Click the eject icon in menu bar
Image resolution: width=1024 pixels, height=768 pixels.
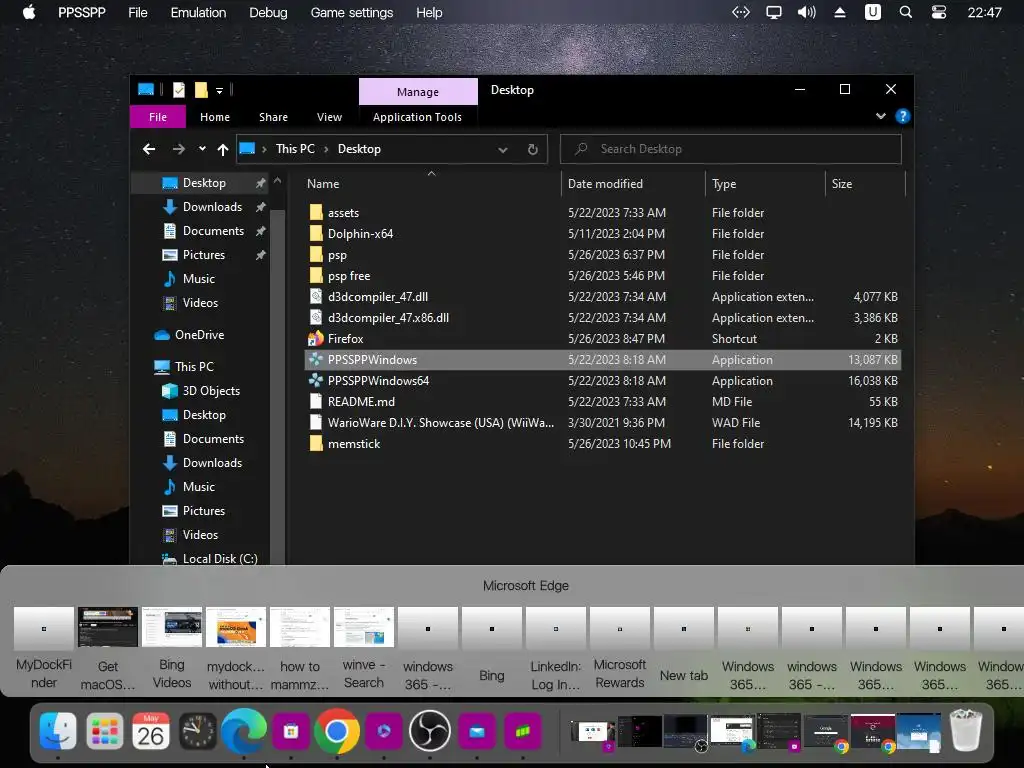(x=840, y=12)
